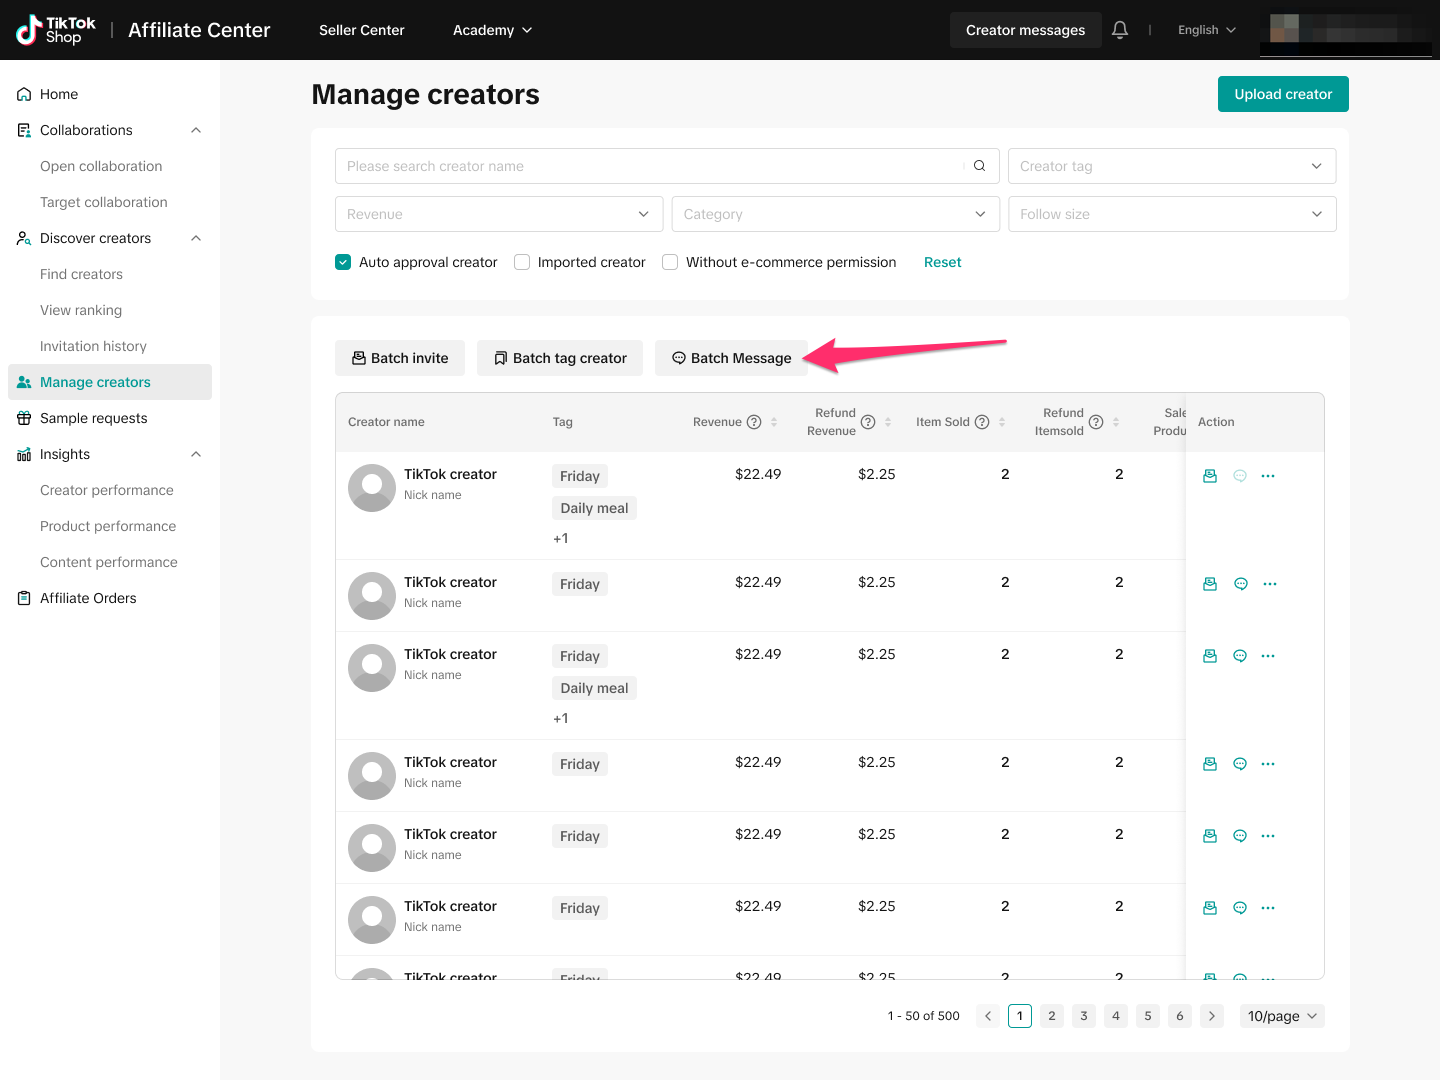Image resolution: width=1440 pixels, height=1080 pixels.
Task: Click the notification bell icon
Action: [1120, 30]
